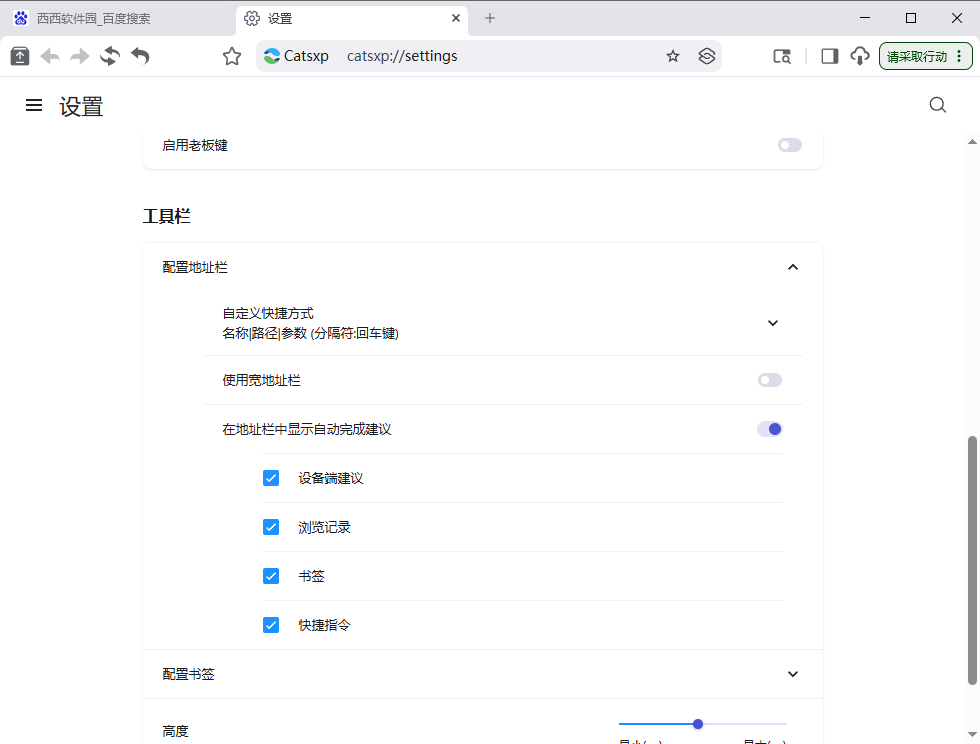The image size is (980, 744).
Task: Click the bookmark star left of address bar
Action: [x=232, y=56]
